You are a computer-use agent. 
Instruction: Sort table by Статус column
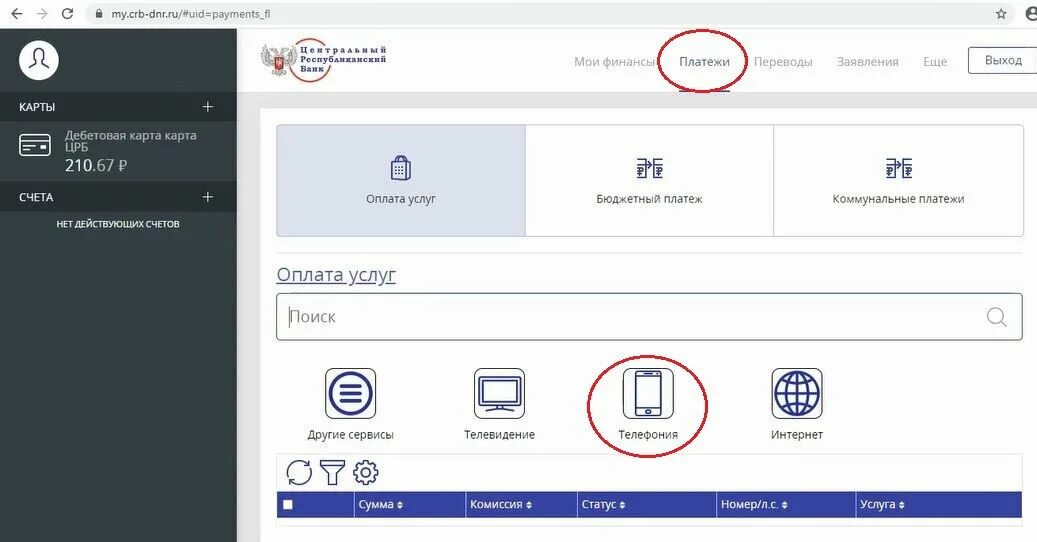tap(603, 504)
